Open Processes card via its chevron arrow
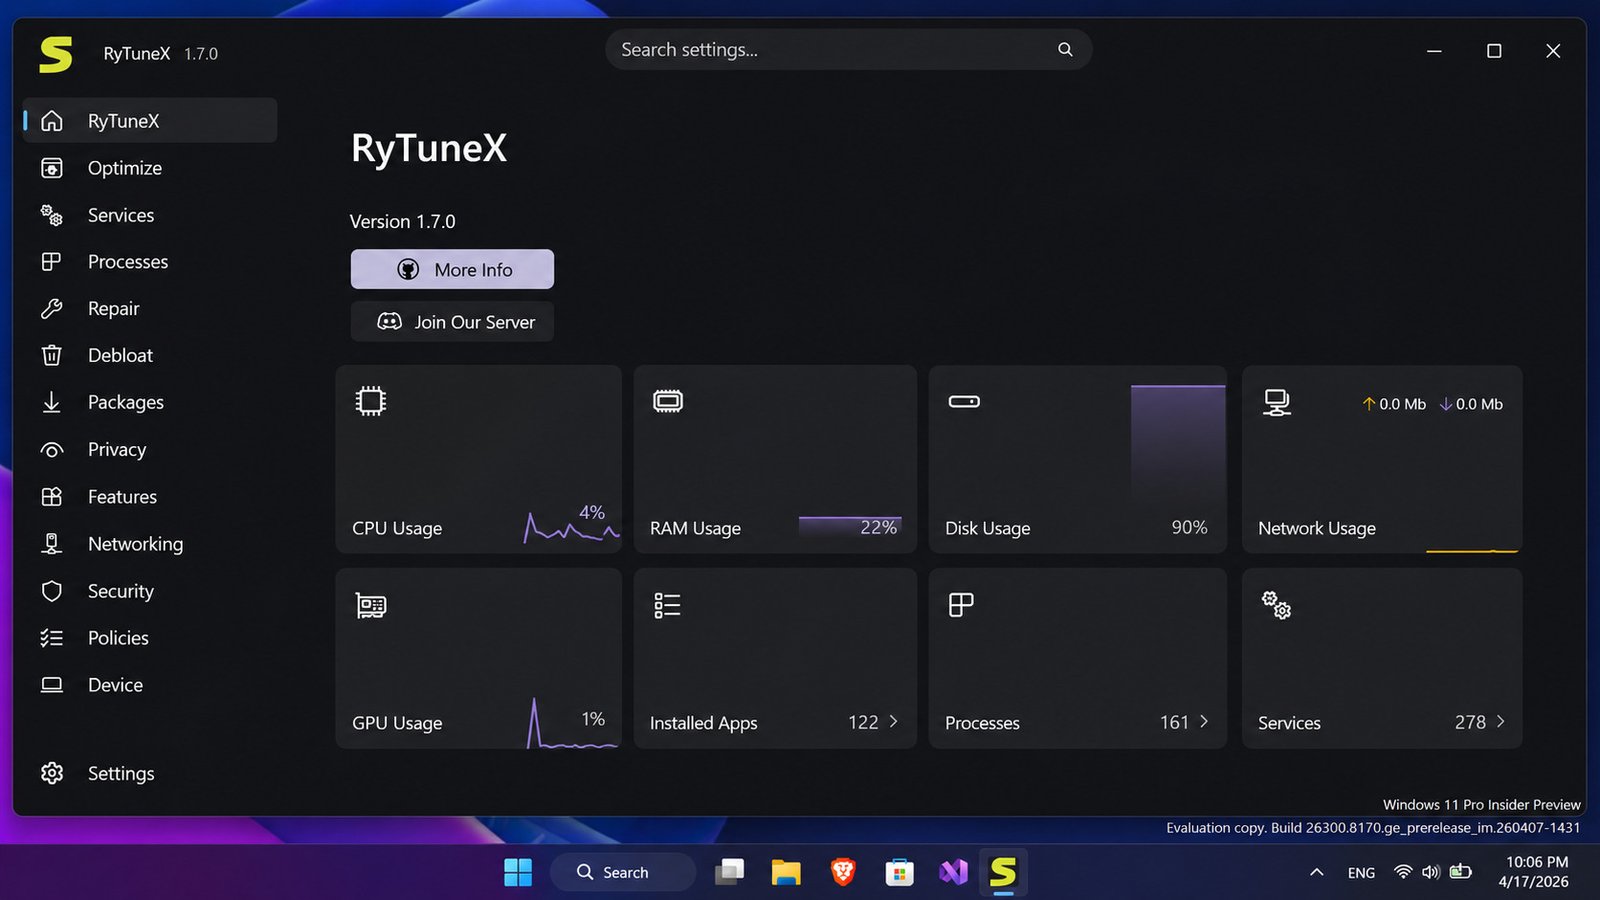1600x900 pixels. pos(1203,721)
